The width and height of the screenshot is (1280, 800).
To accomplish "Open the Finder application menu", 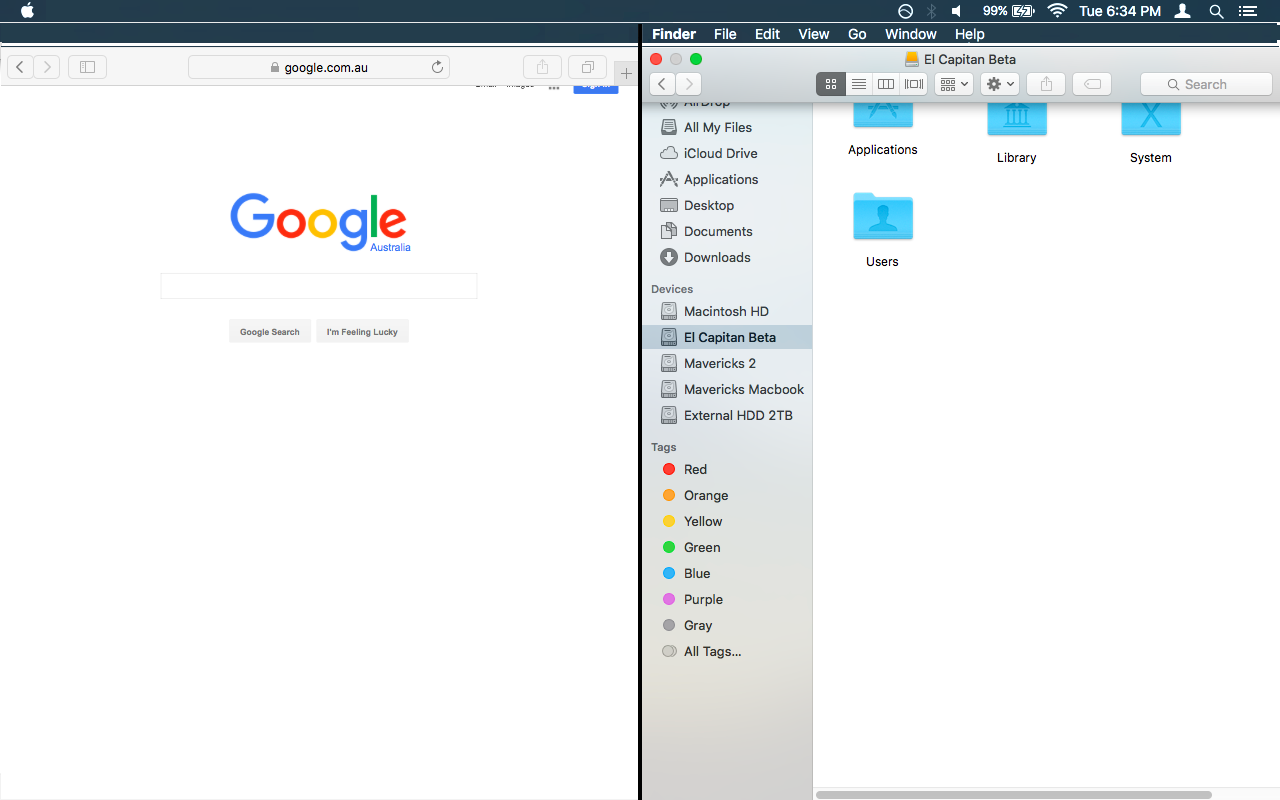I will pyautogui.click(x=674, y=34).
